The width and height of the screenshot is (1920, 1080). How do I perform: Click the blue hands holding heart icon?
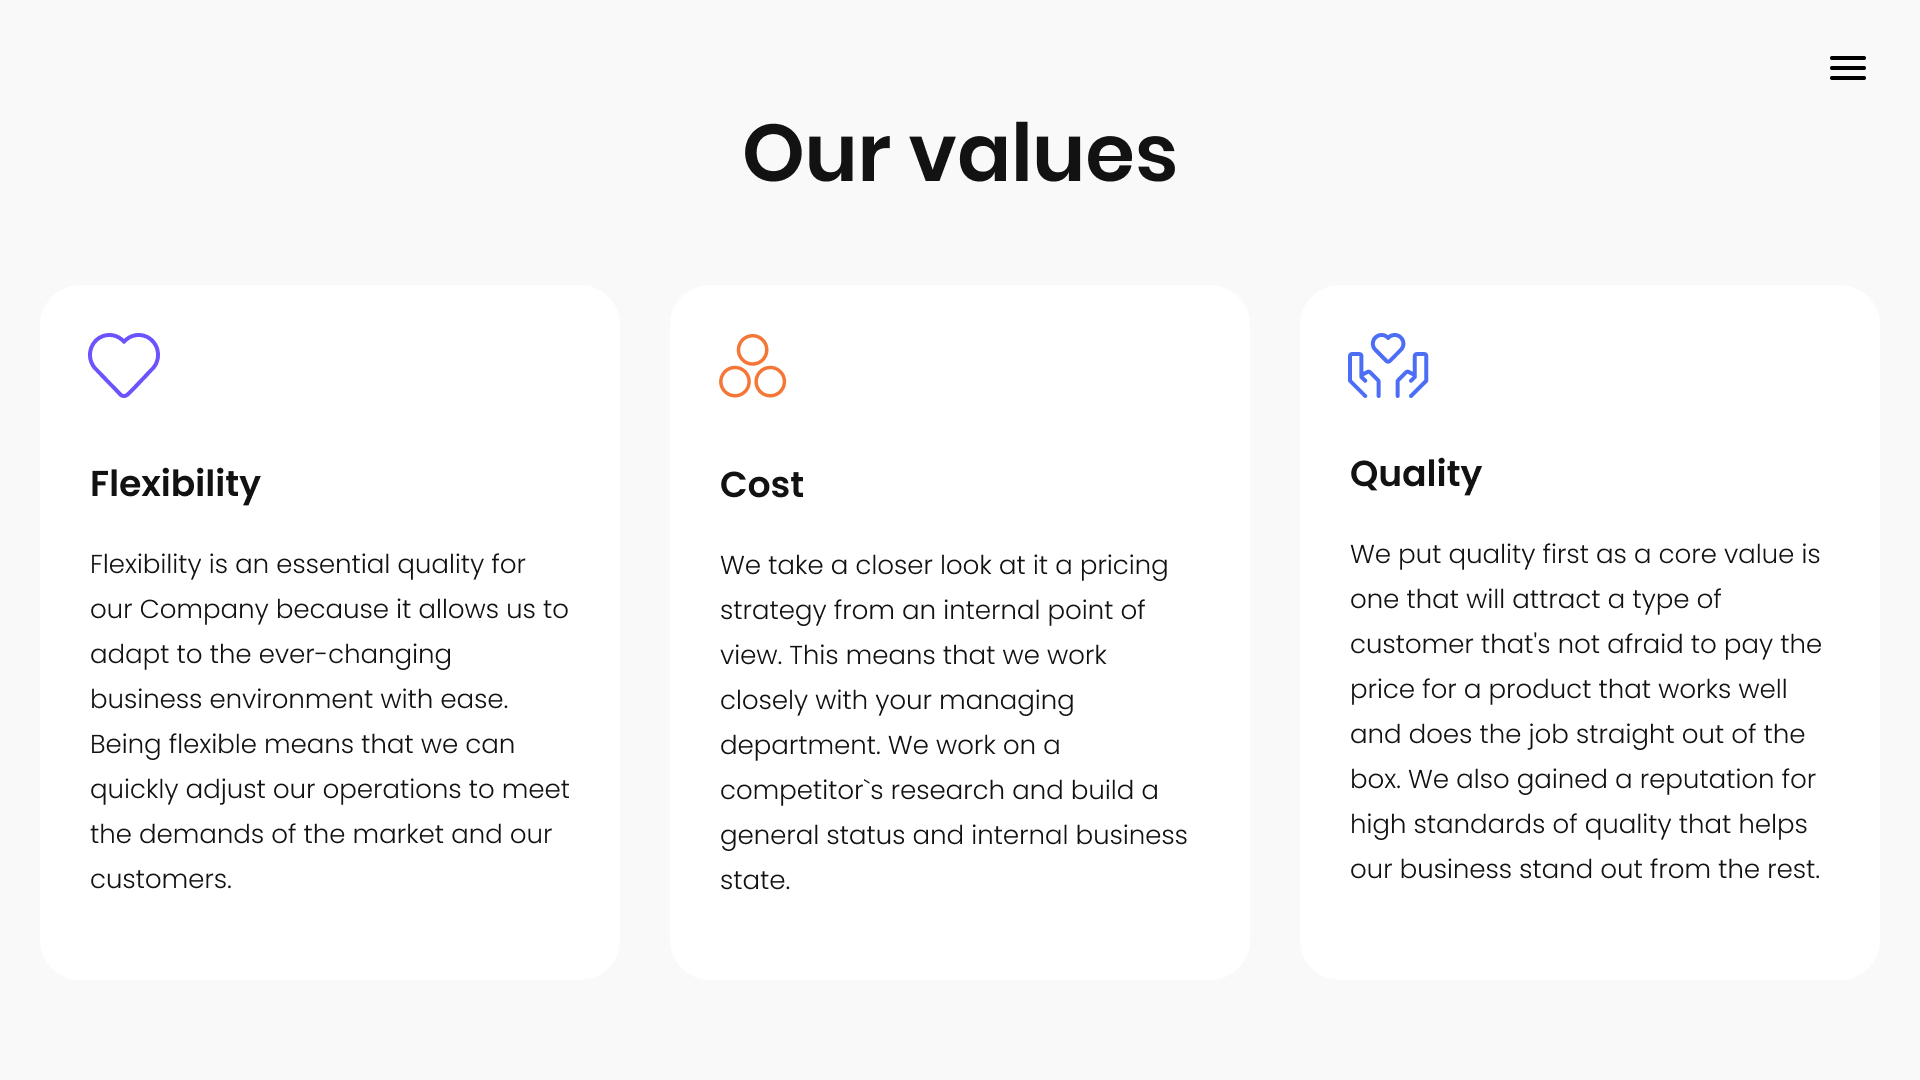pyautogui.click(x=1388, y=366)
